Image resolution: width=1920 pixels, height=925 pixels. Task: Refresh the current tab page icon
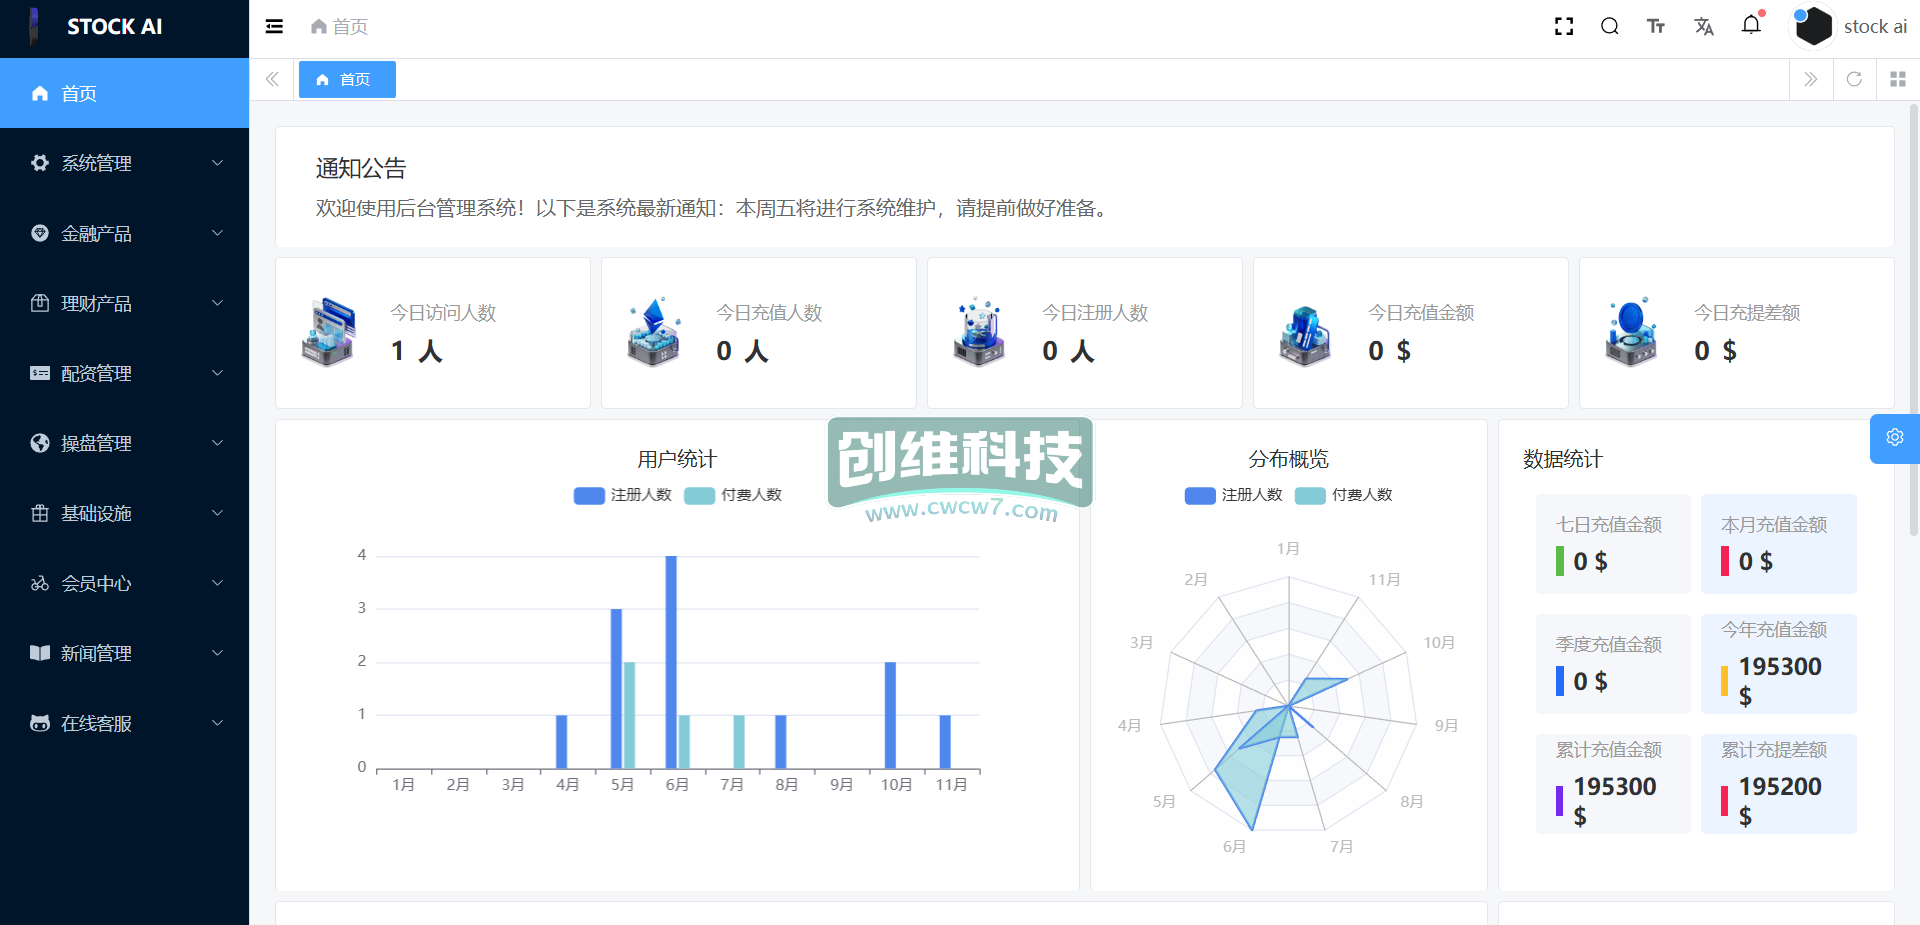(x=1854, y=79)
